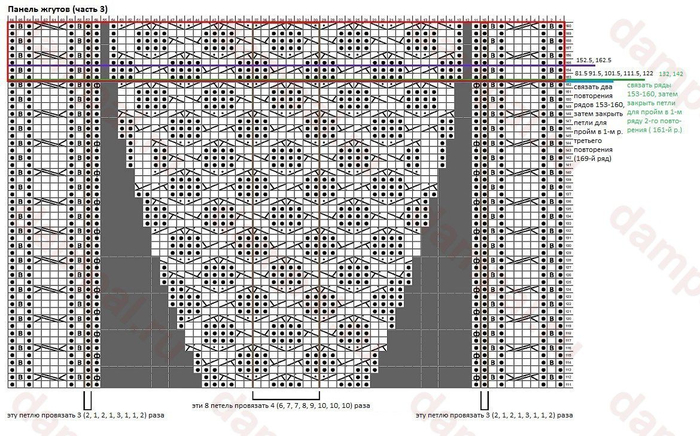The width and height of the screenshot is (700, 436).
Task: Click the green text line "закрыть петли"
Action: [x=651, y=103]
